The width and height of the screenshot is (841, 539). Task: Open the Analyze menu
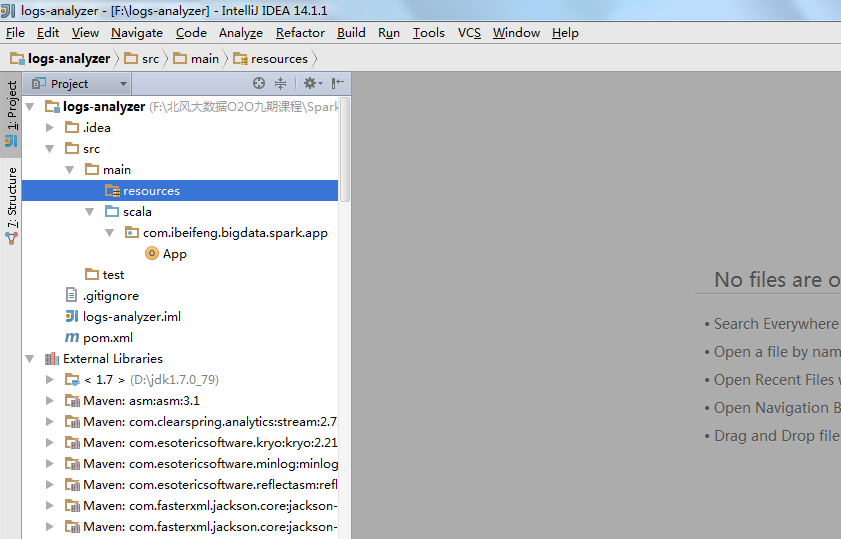[x=241, y=33]
